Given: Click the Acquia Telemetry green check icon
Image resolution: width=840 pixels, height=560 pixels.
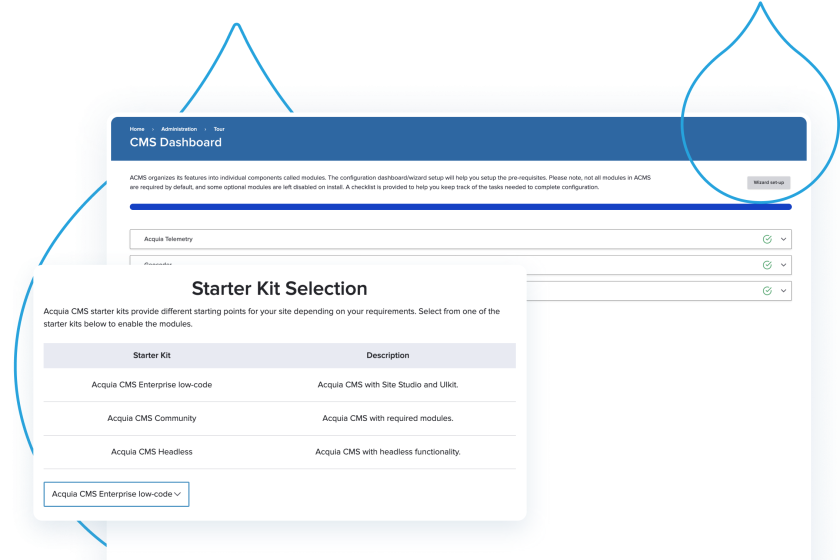Looking at the screenshot, I should [x=767, y=240].
